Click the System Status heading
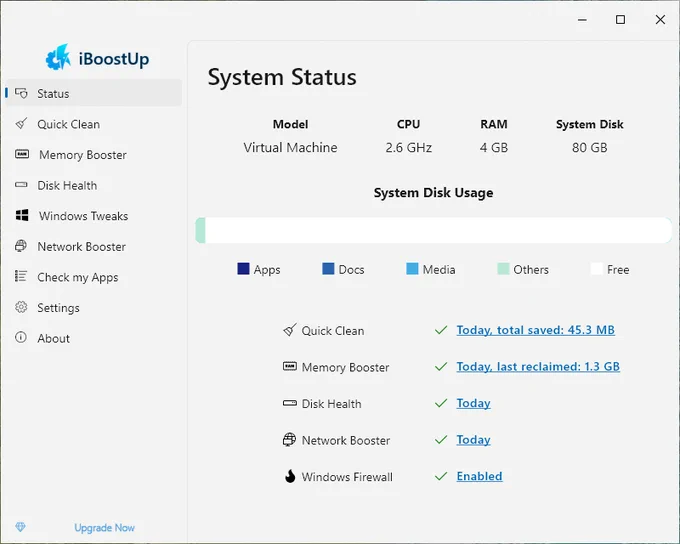Screen dimensions: 680x544 [x=282, y=77]
